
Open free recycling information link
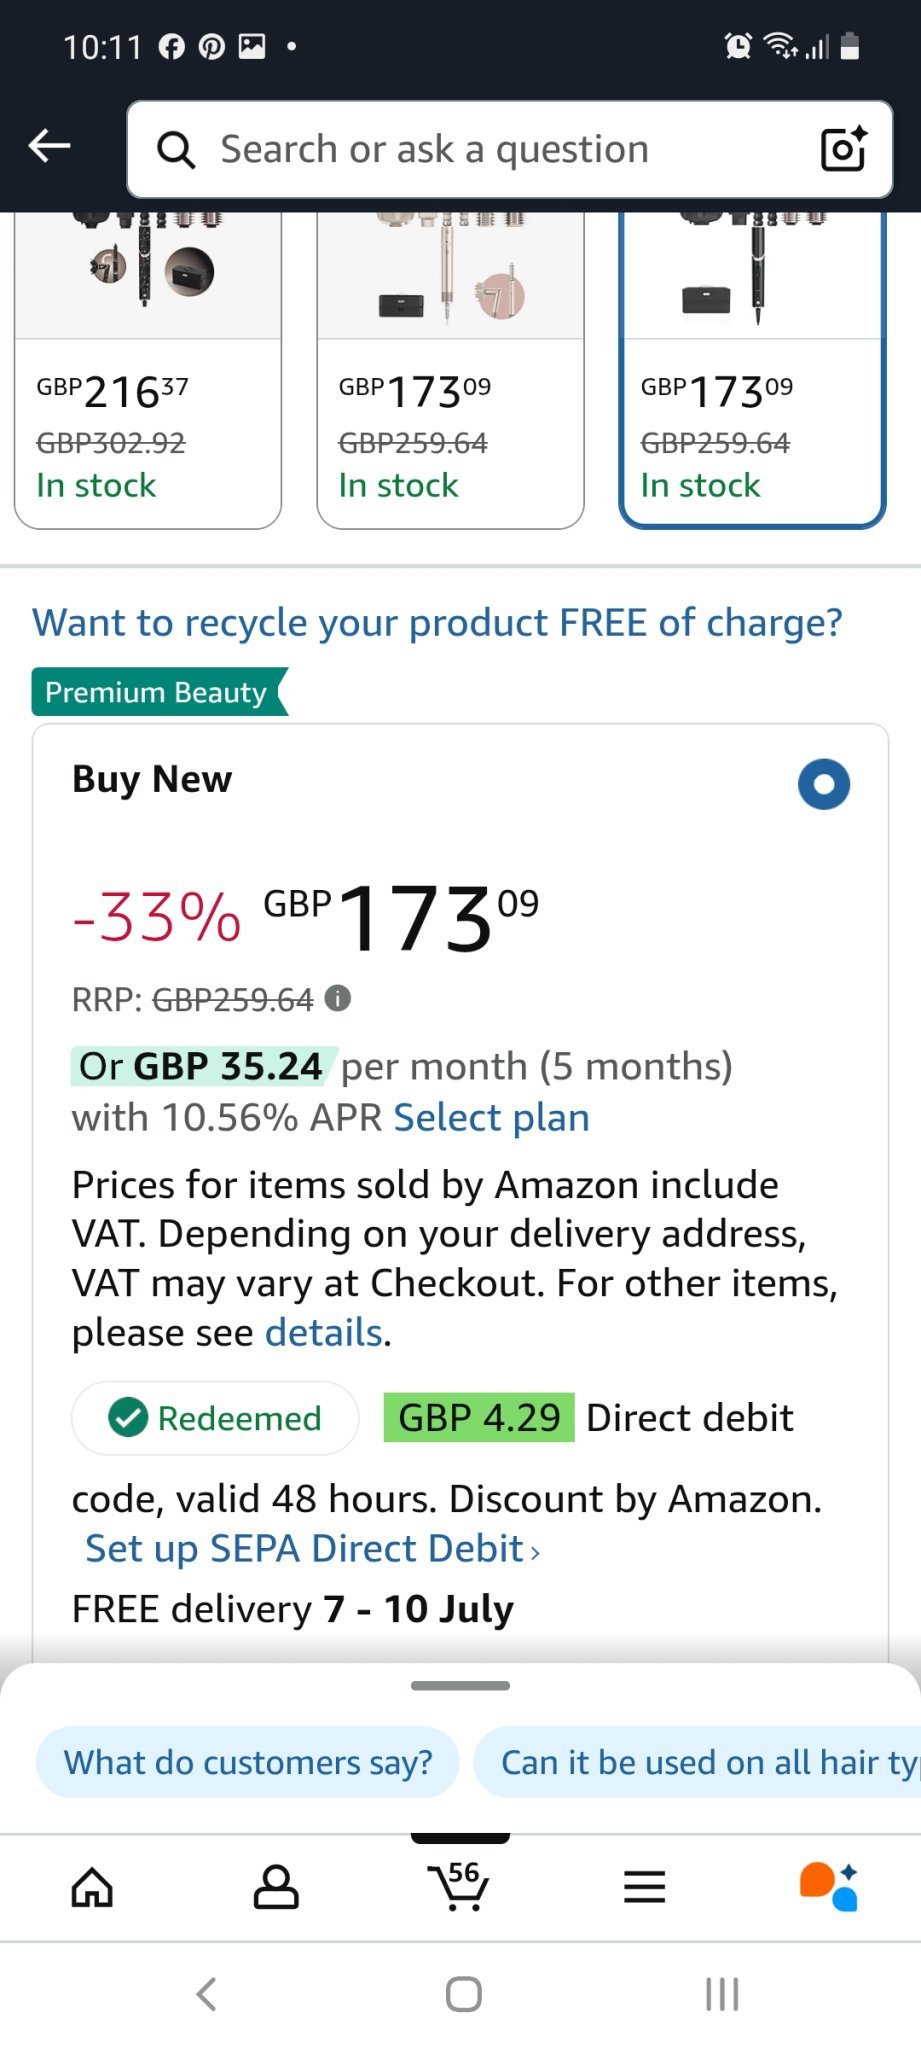pos(437,623)
